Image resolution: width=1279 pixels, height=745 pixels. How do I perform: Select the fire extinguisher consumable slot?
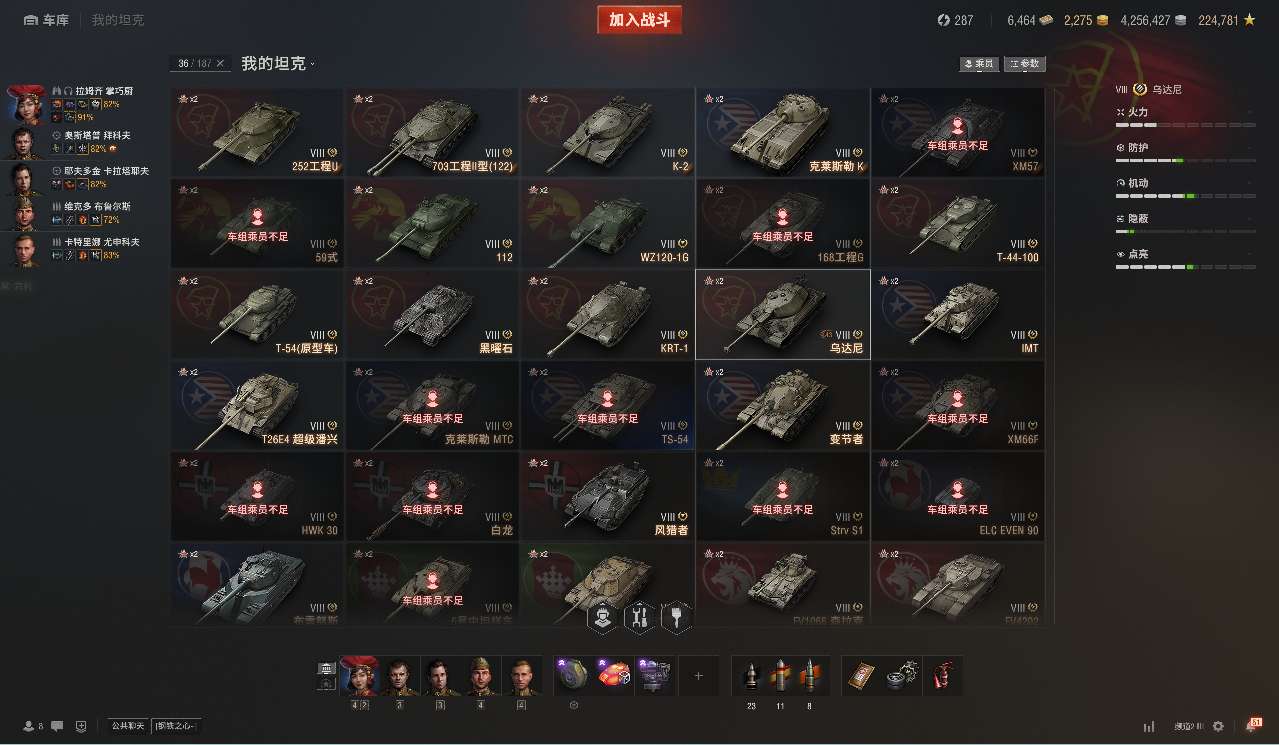click(x=944, y=676)
